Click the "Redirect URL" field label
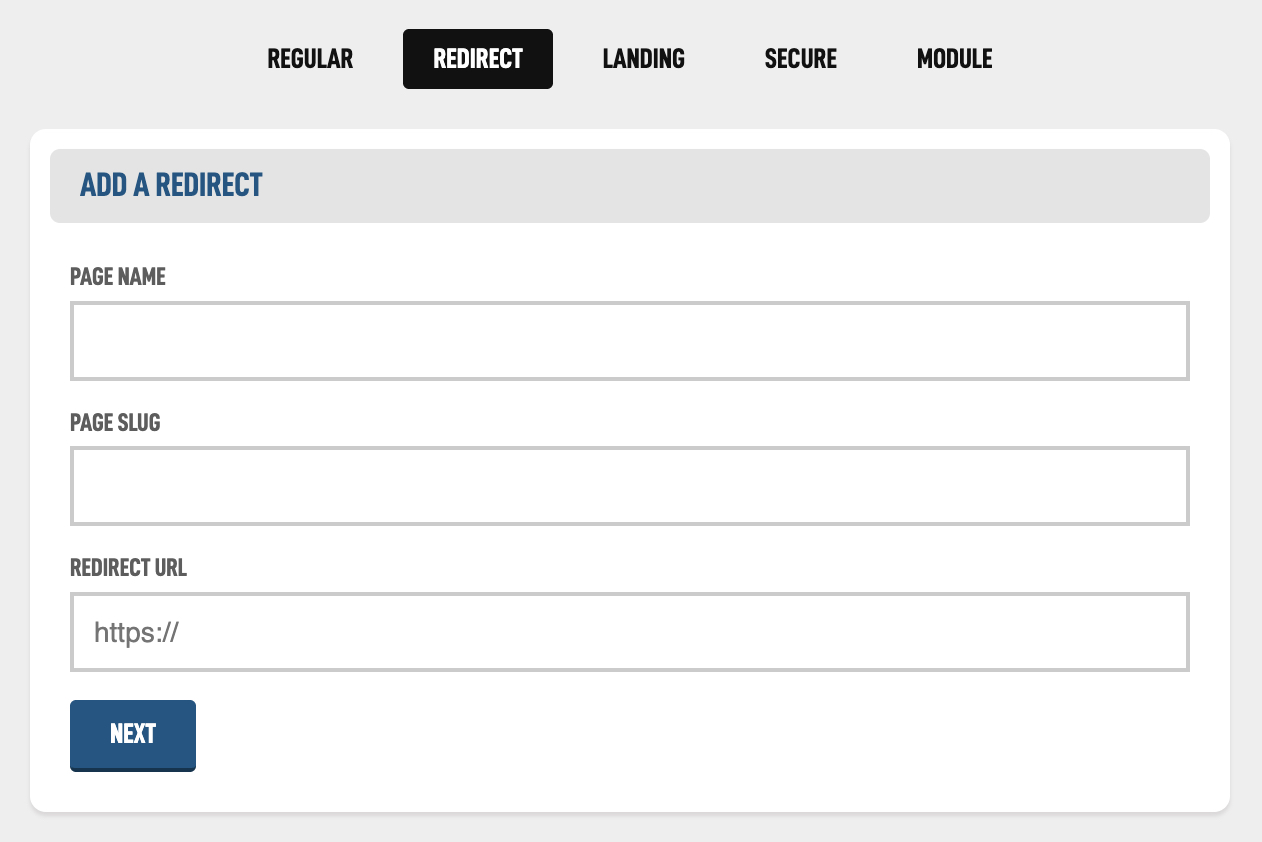The height and width of the screenshot is (842, 1262). click(128, 568)
